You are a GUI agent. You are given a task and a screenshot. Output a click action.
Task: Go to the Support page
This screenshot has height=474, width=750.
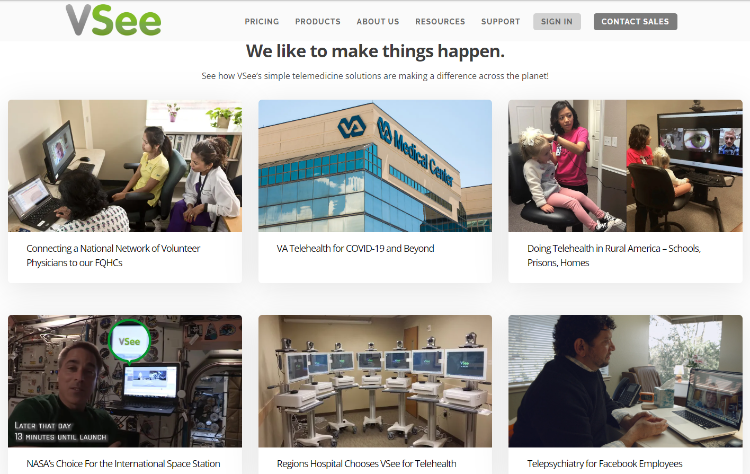point(500,22)
